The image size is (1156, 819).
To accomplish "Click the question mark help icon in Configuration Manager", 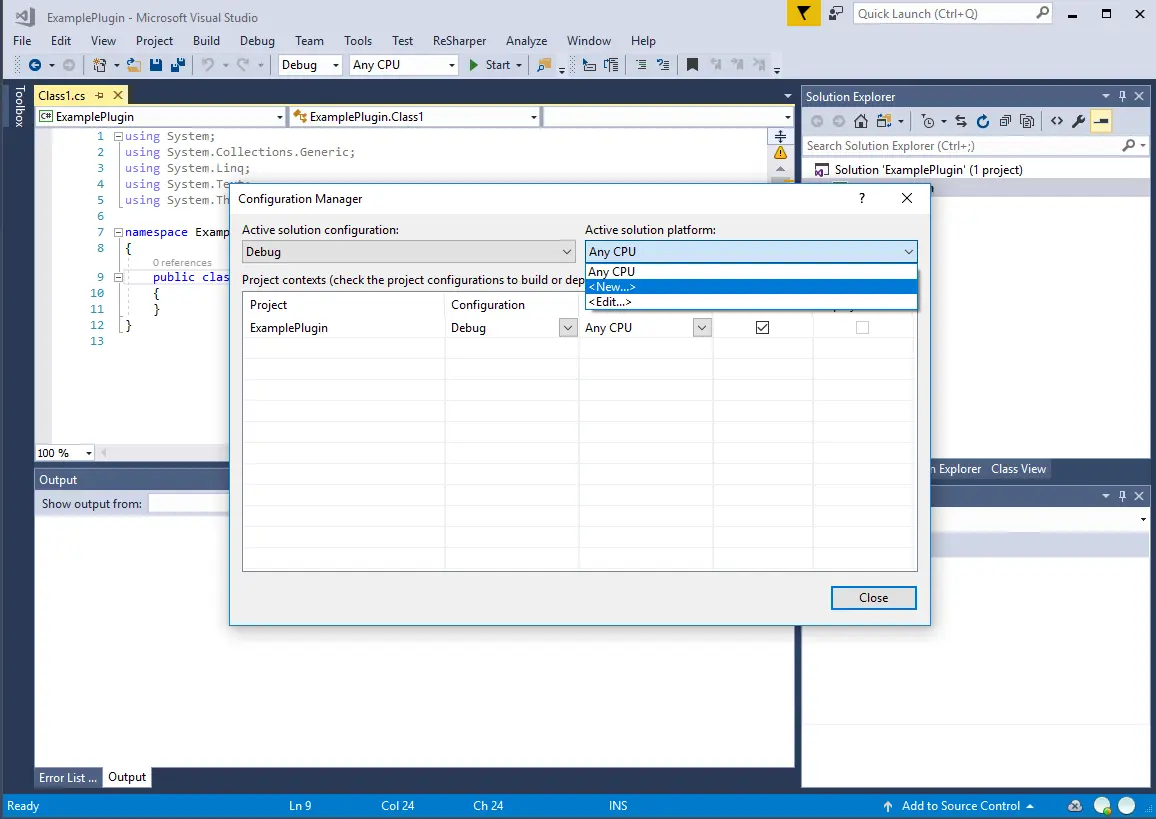I will point(862,198).
